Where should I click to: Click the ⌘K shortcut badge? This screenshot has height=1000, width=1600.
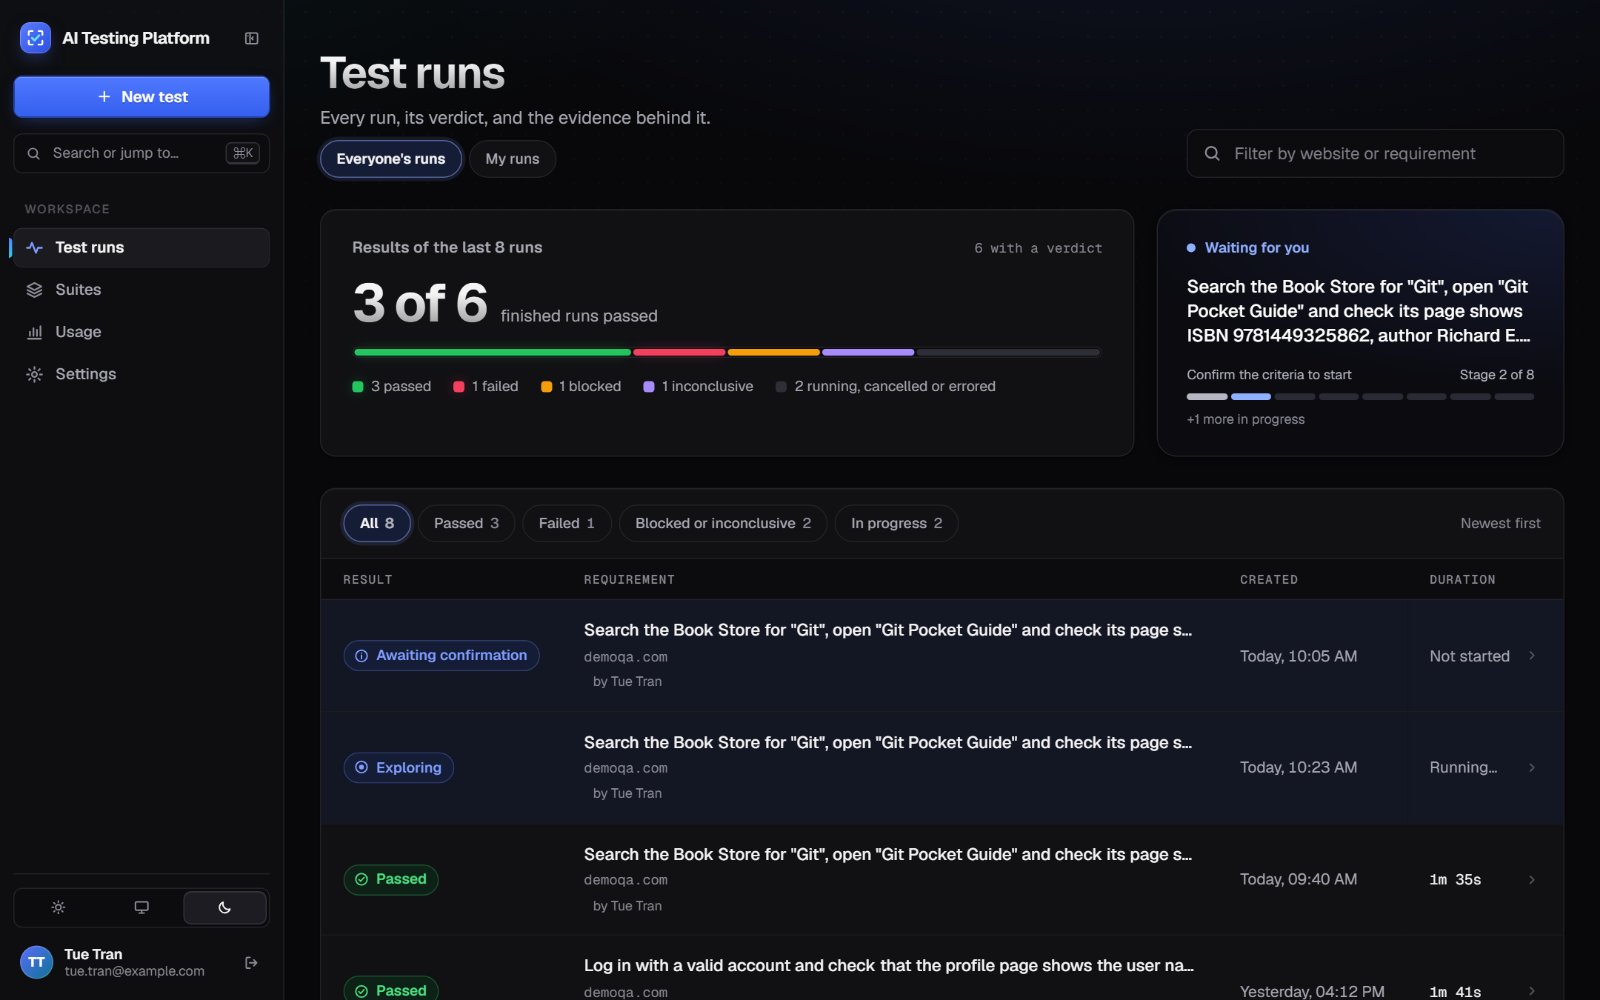(243, 153)
